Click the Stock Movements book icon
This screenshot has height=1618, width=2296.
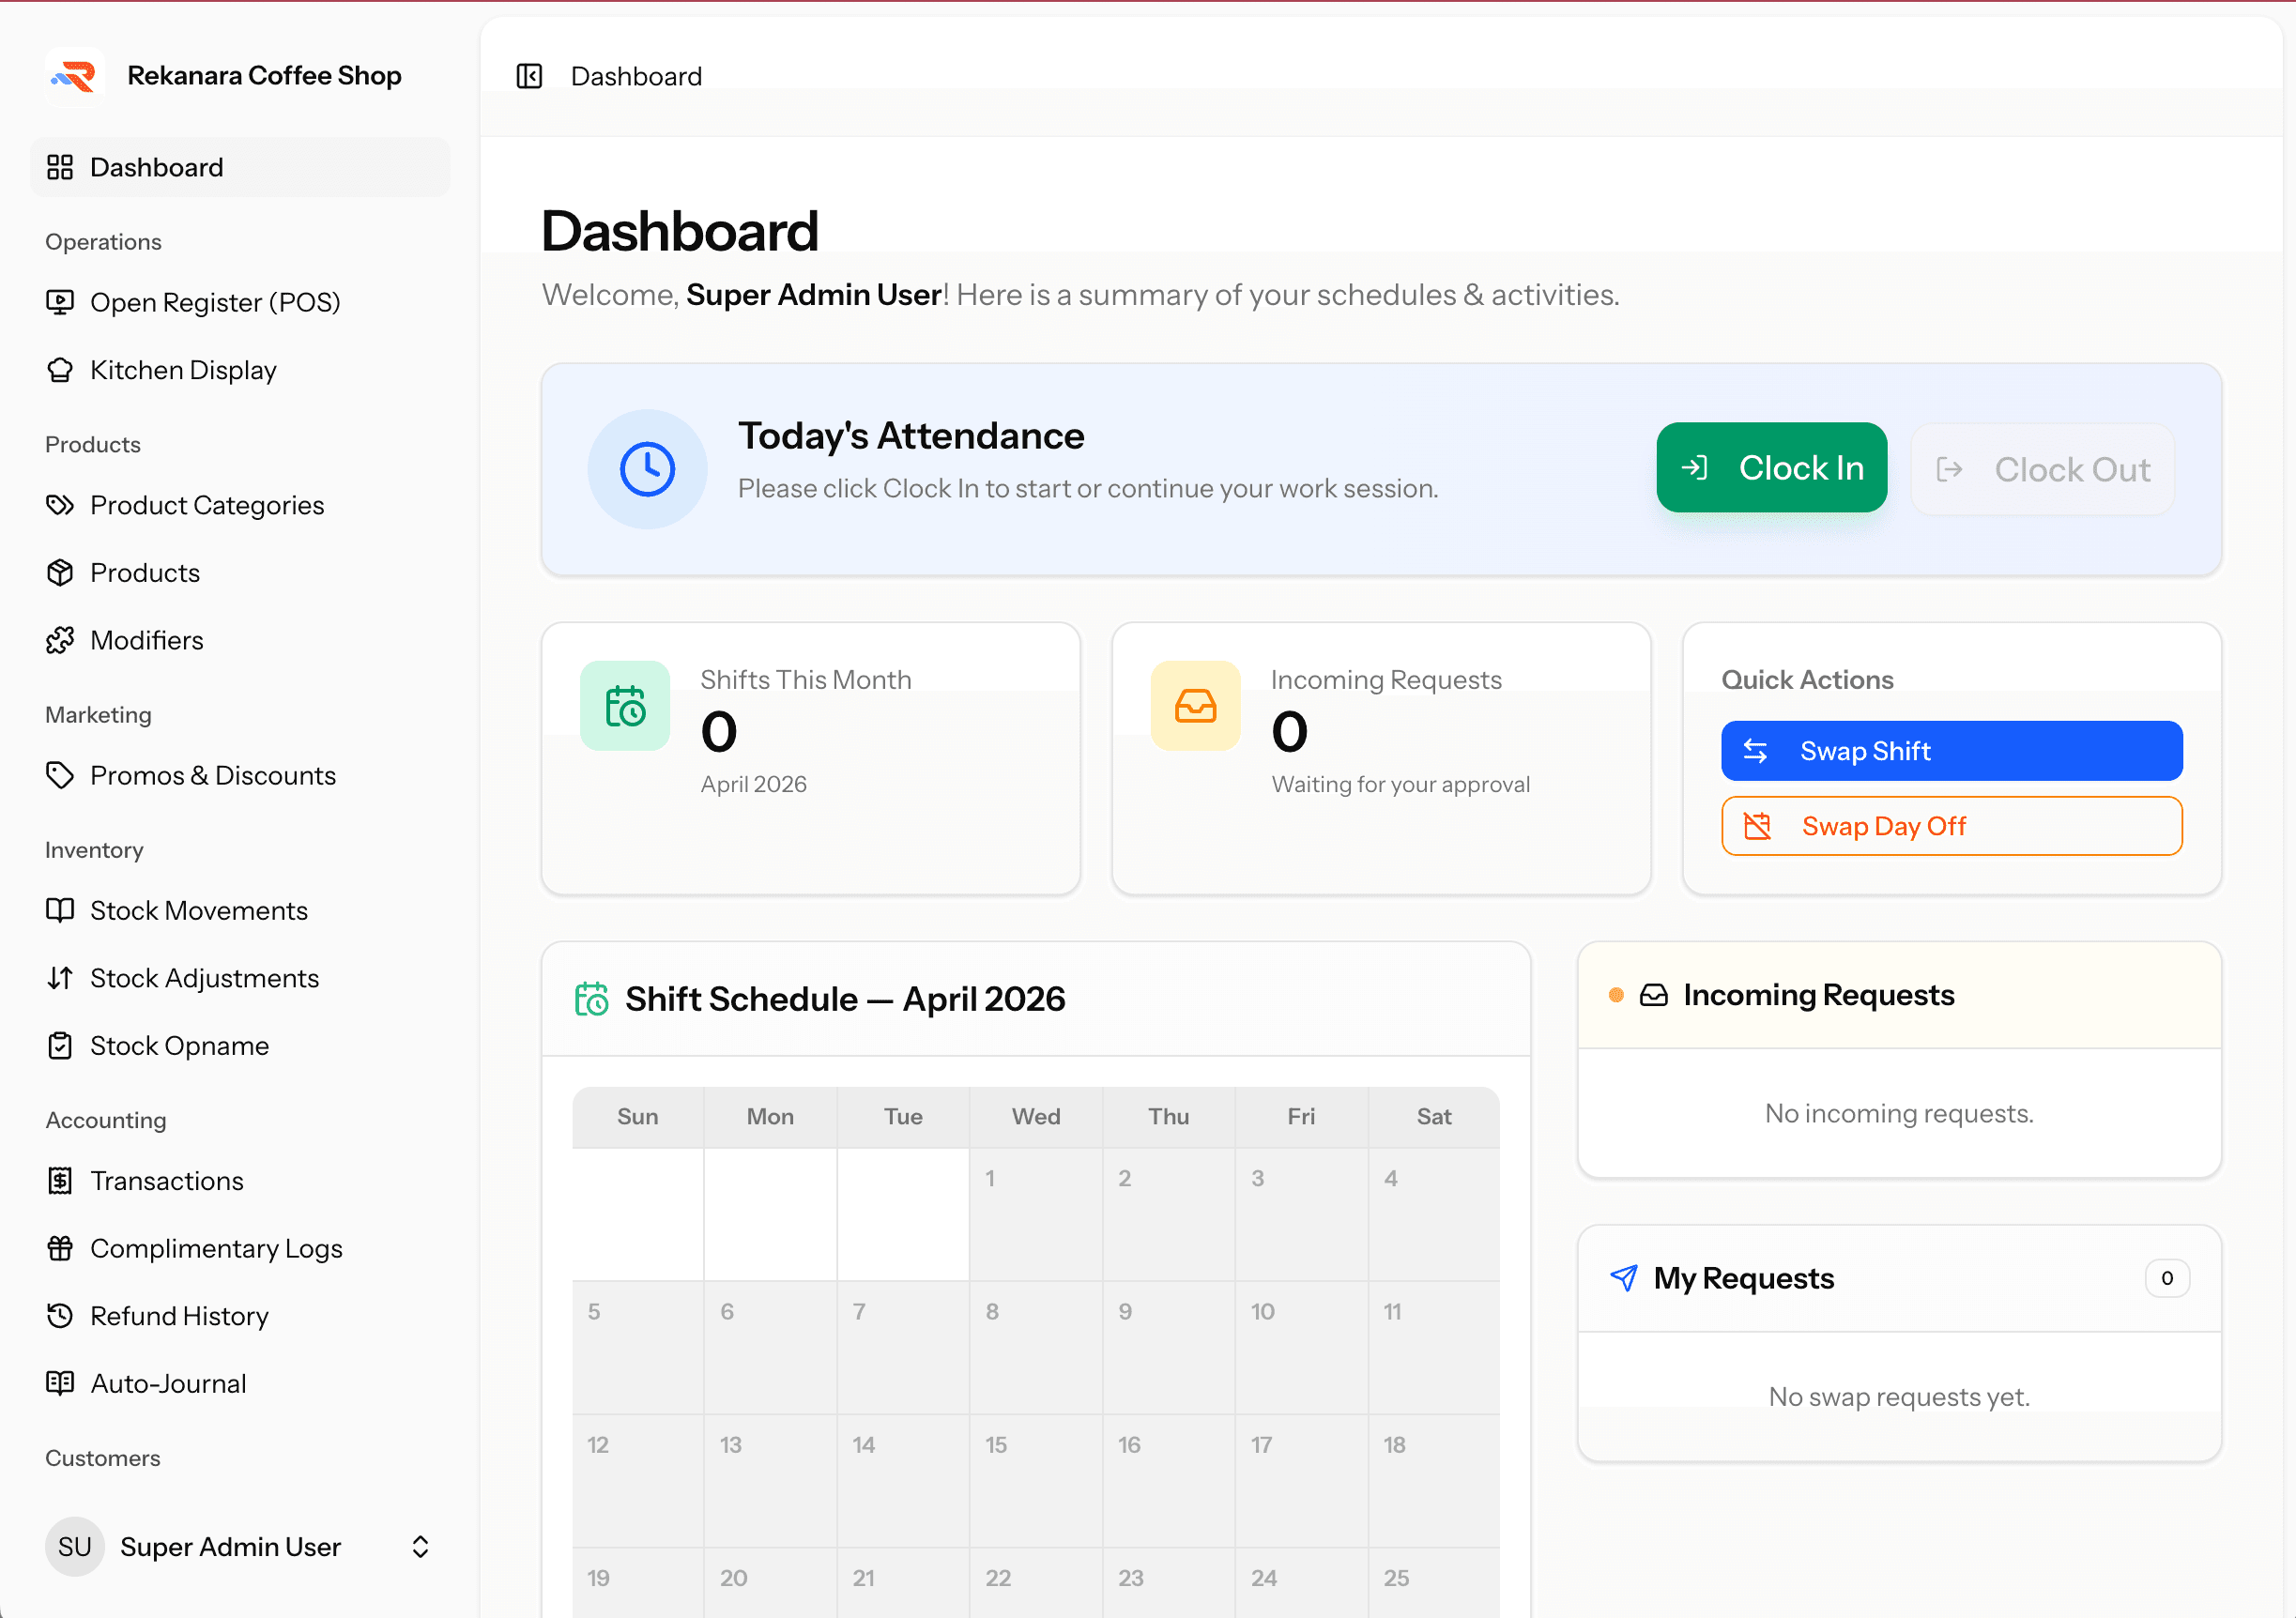[60, 910]
